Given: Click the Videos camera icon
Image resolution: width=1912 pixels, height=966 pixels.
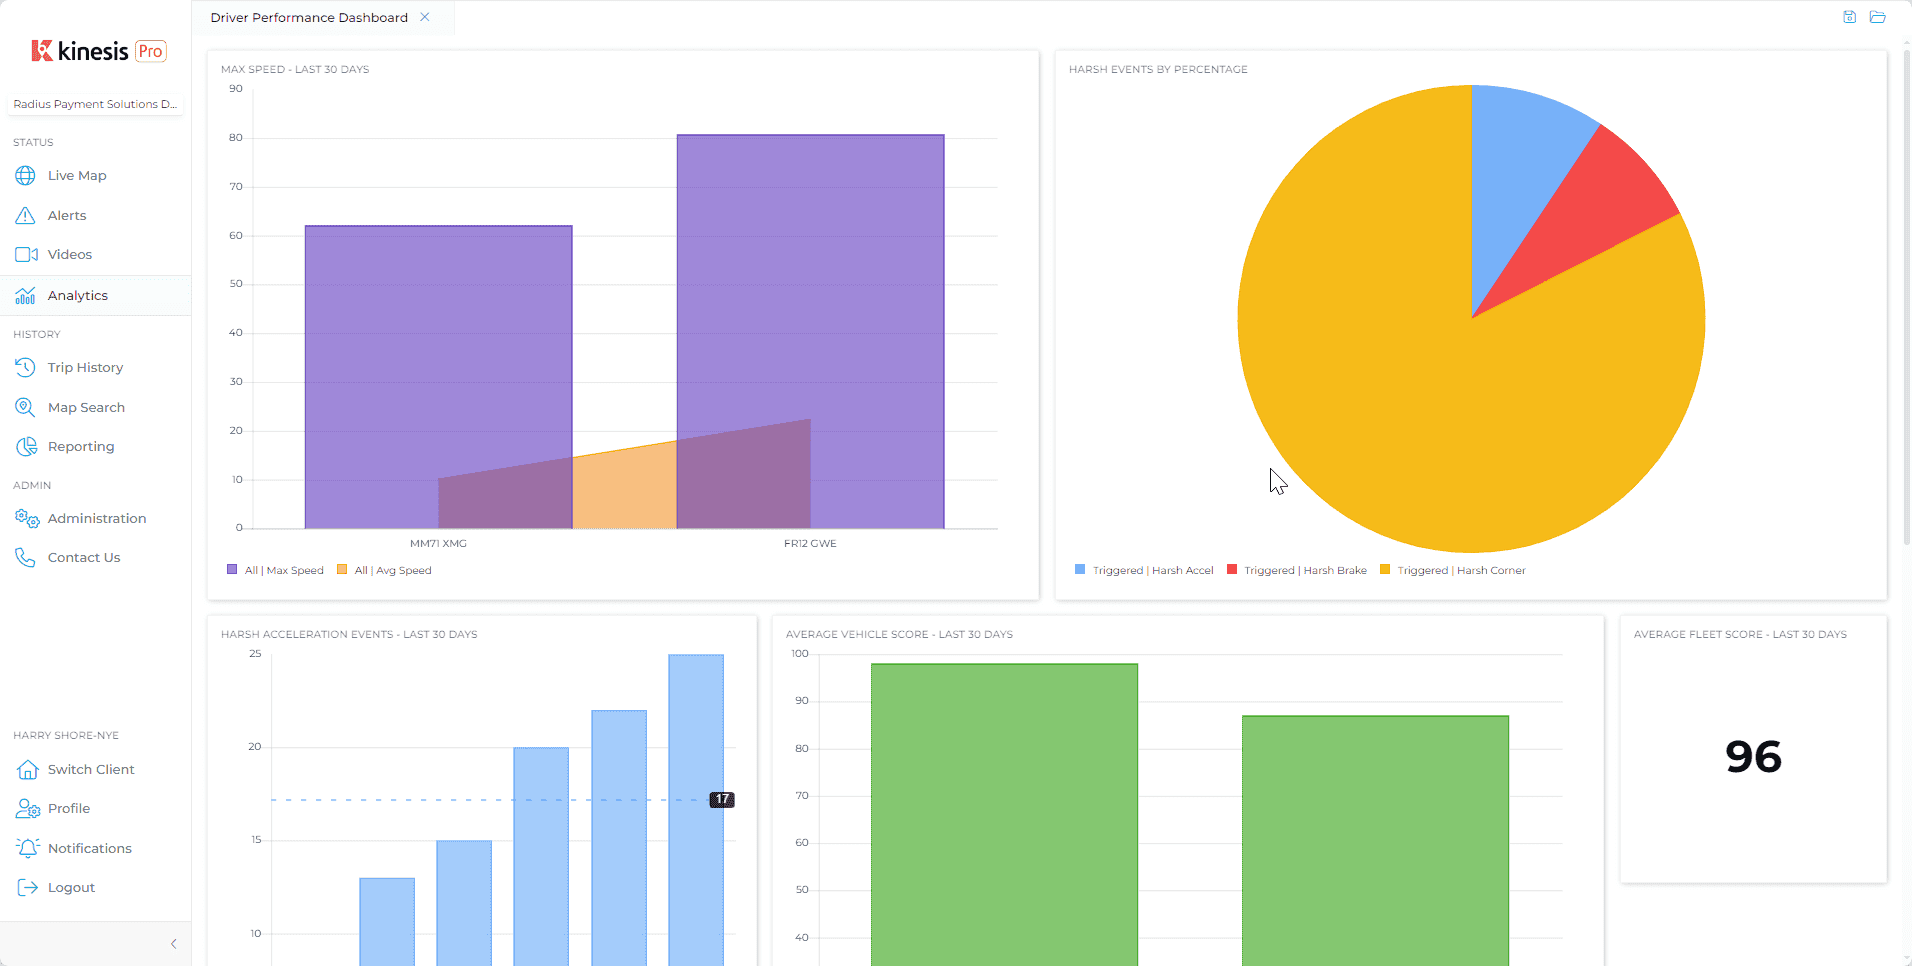Looking at the screenshot, I should (x=26, y=255).
